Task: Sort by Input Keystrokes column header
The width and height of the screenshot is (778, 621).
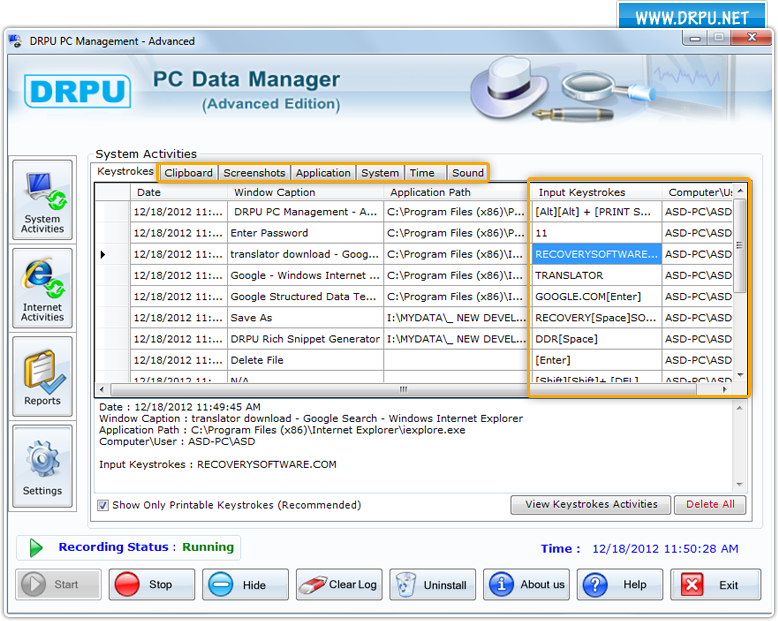Action: (596, 192)
